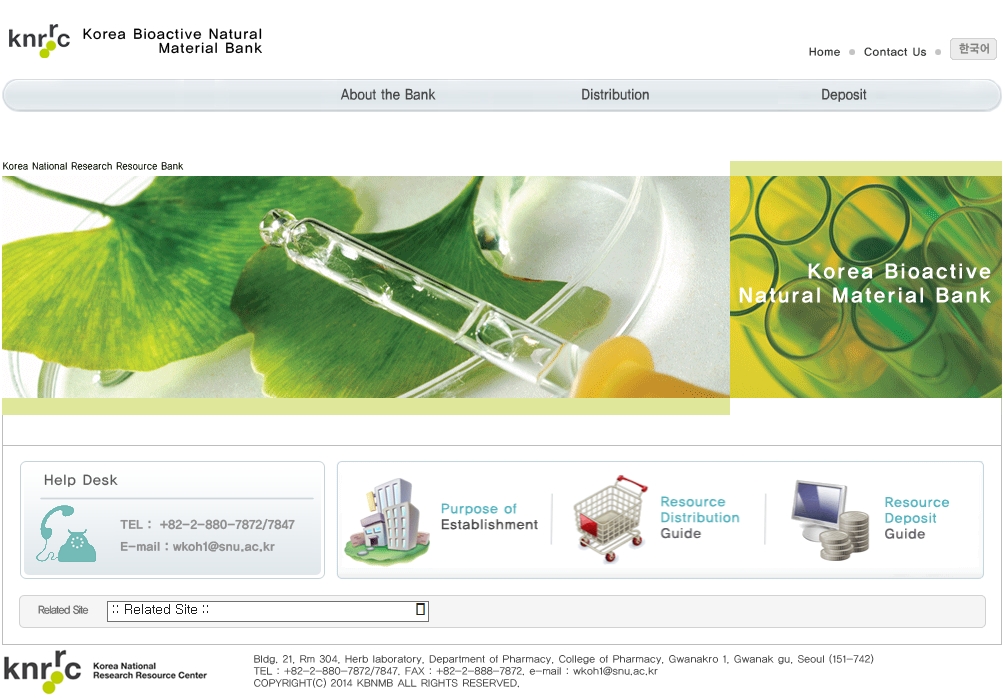Click Korea National Research Resource Center footer text
1005x698 pixels.
(x=149, y=670)
